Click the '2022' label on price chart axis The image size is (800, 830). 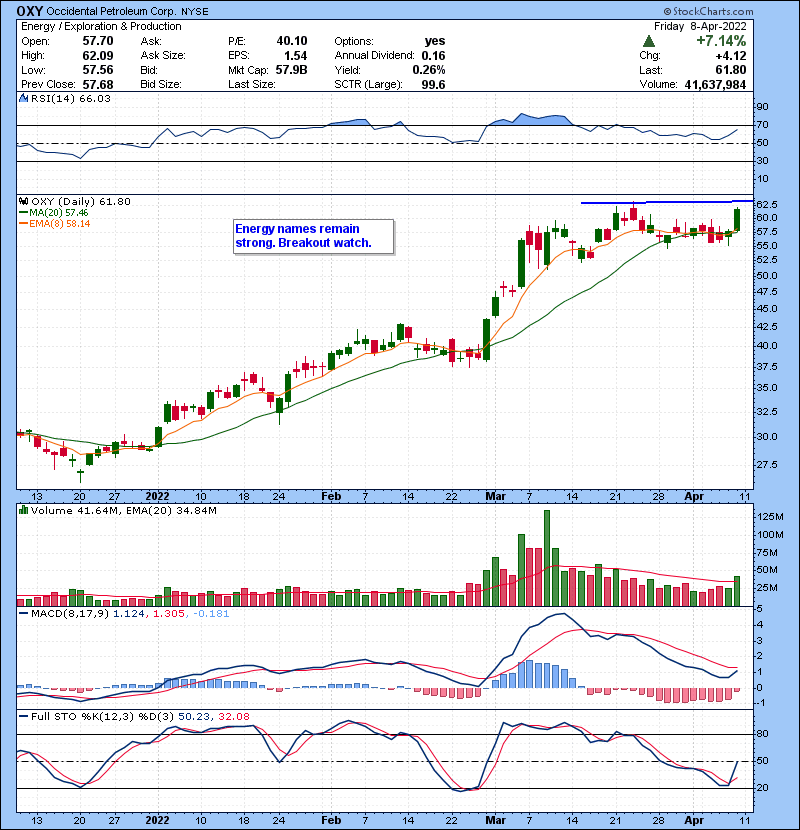pos(157,497)
